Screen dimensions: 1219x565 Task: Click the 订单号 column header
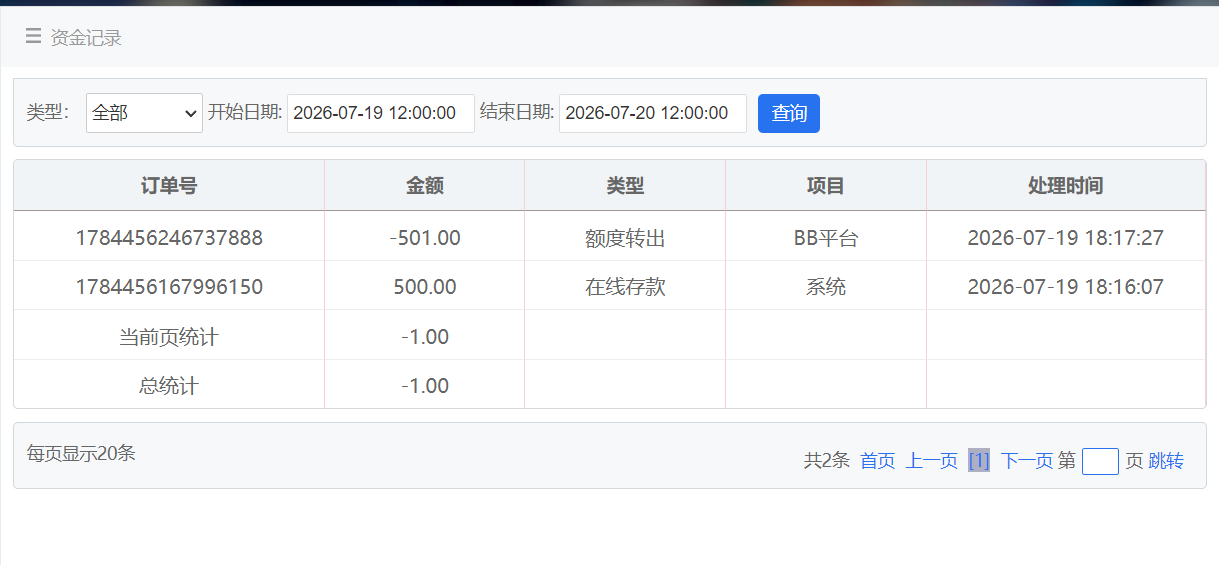coord(169,186)
